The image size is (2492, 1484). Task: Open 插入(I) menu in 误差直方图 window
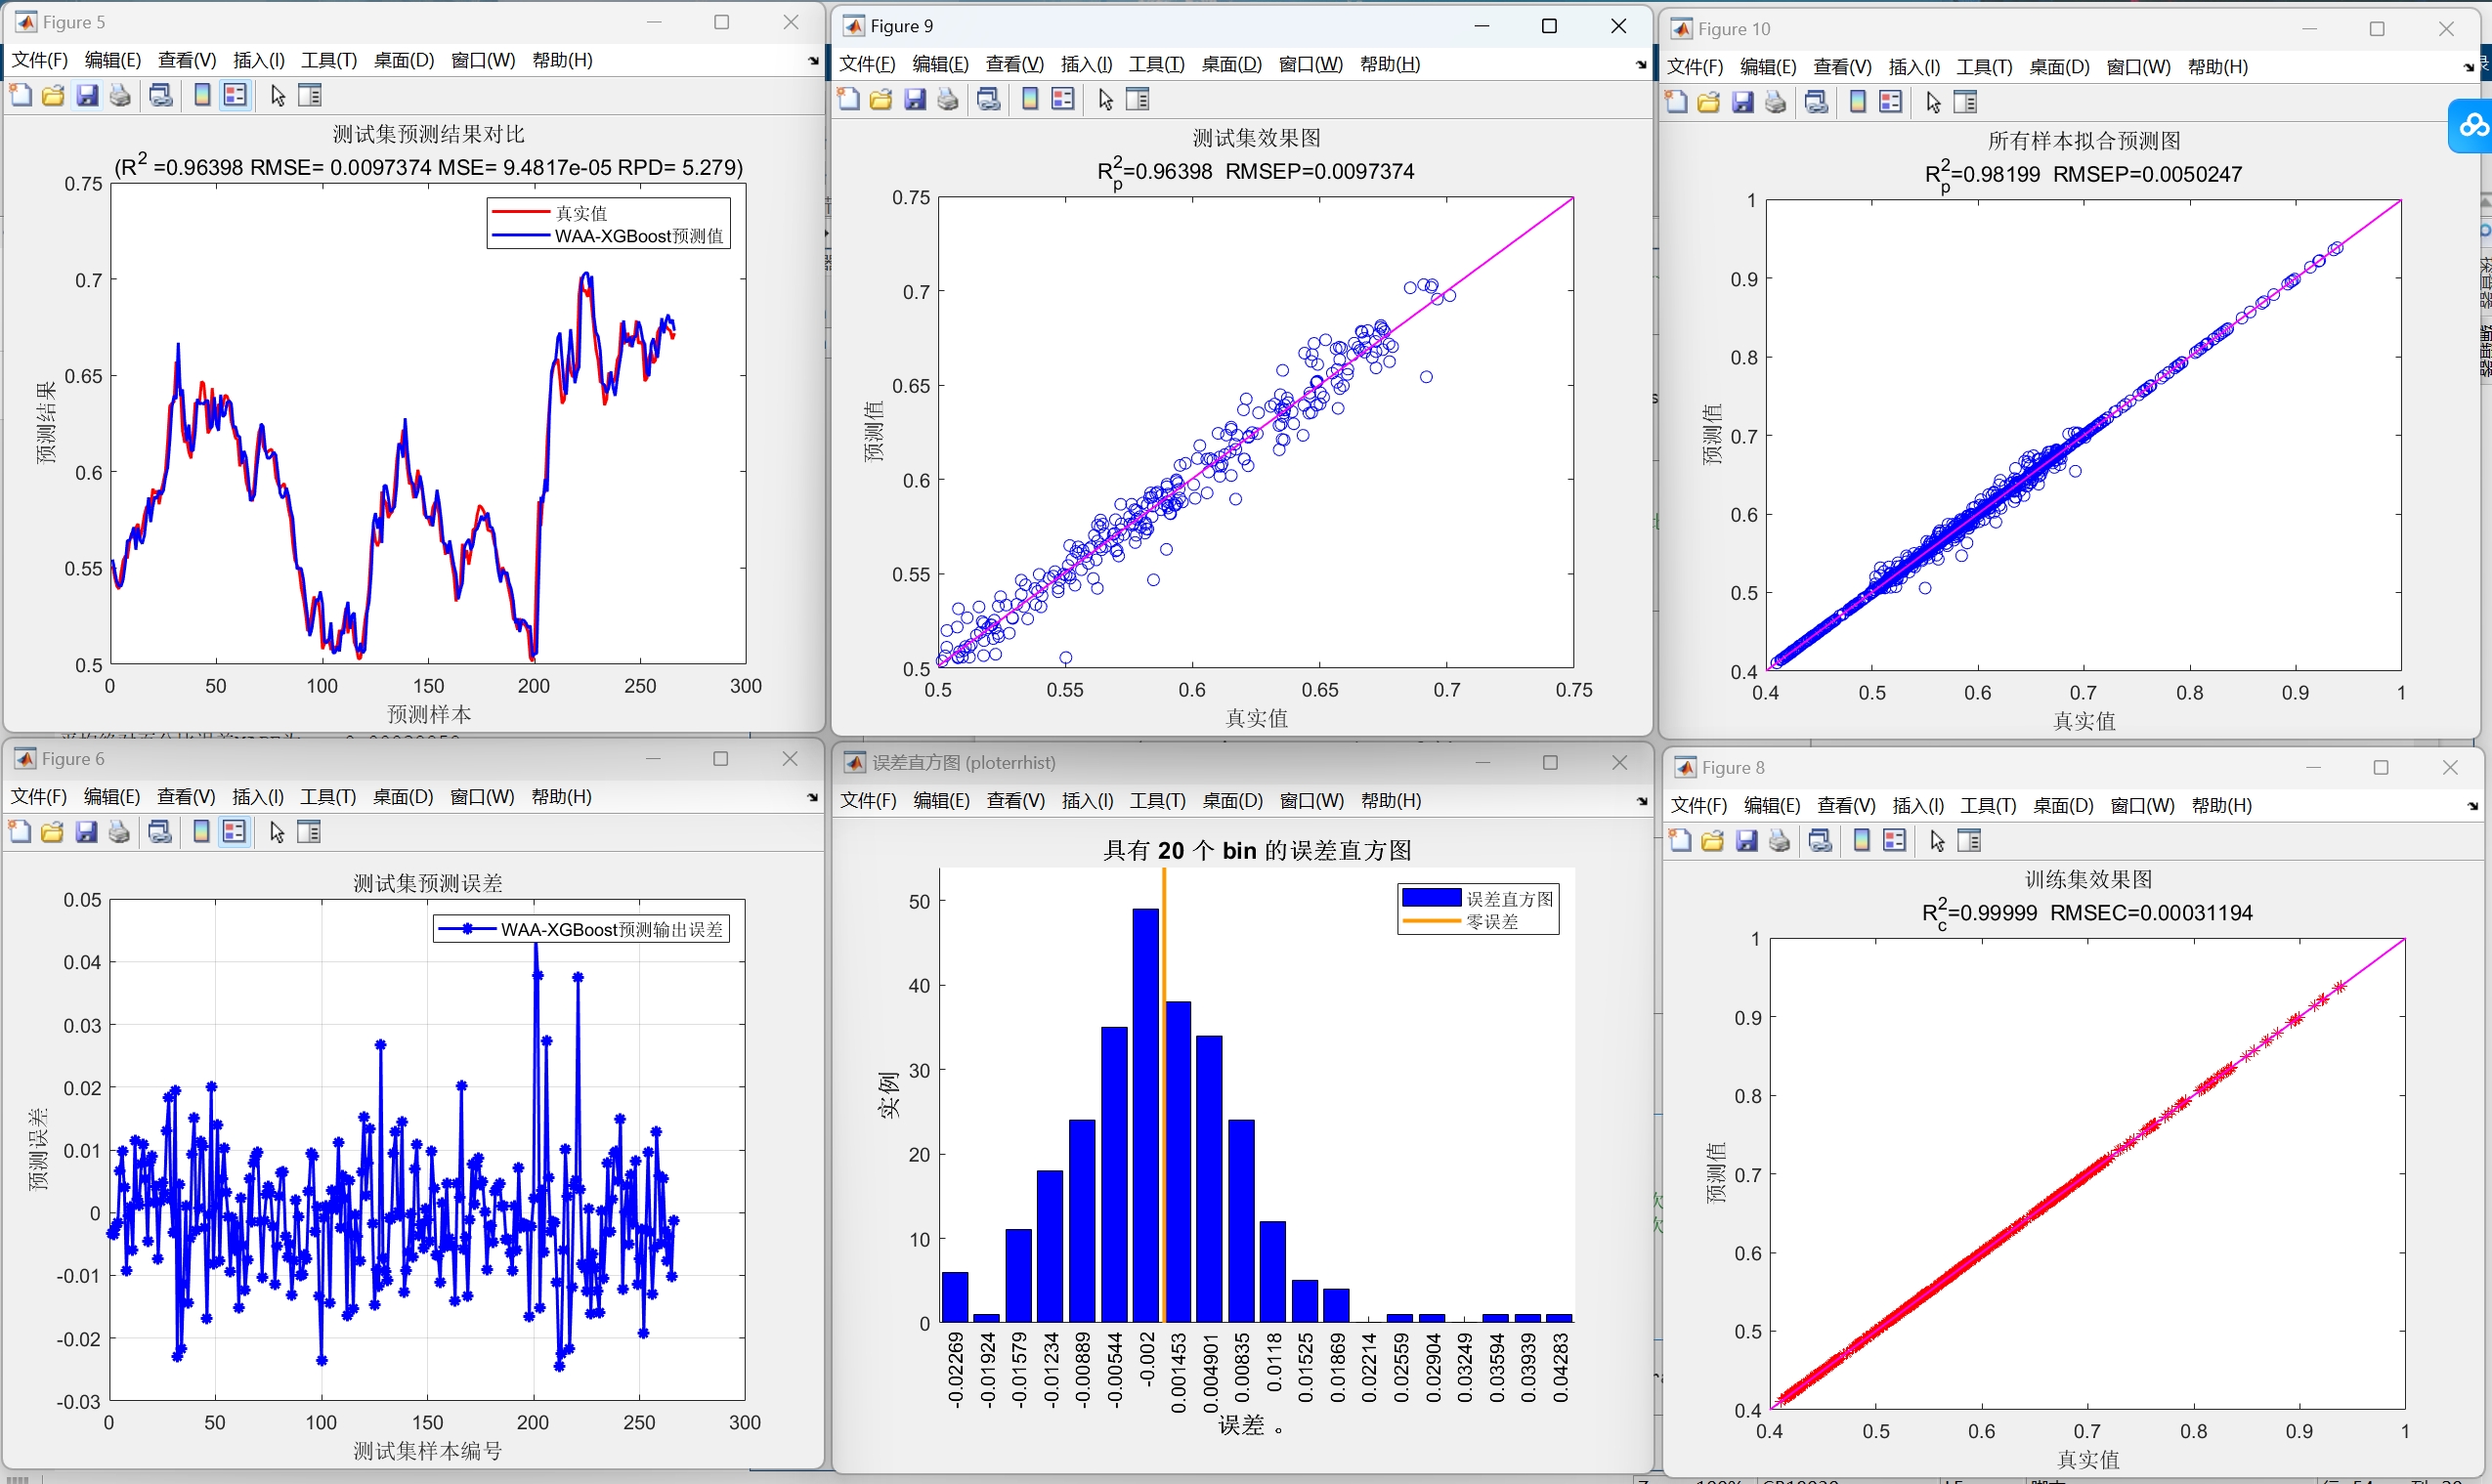1087,801
